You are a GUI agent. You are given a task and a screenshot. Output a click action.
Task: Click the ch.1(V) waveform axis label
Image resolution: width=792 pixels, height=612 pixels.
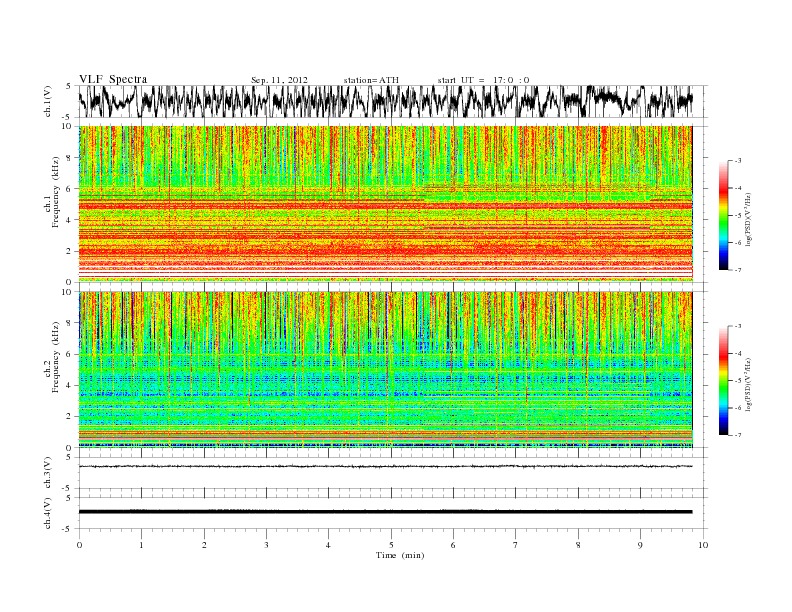[x=48, y=101]
